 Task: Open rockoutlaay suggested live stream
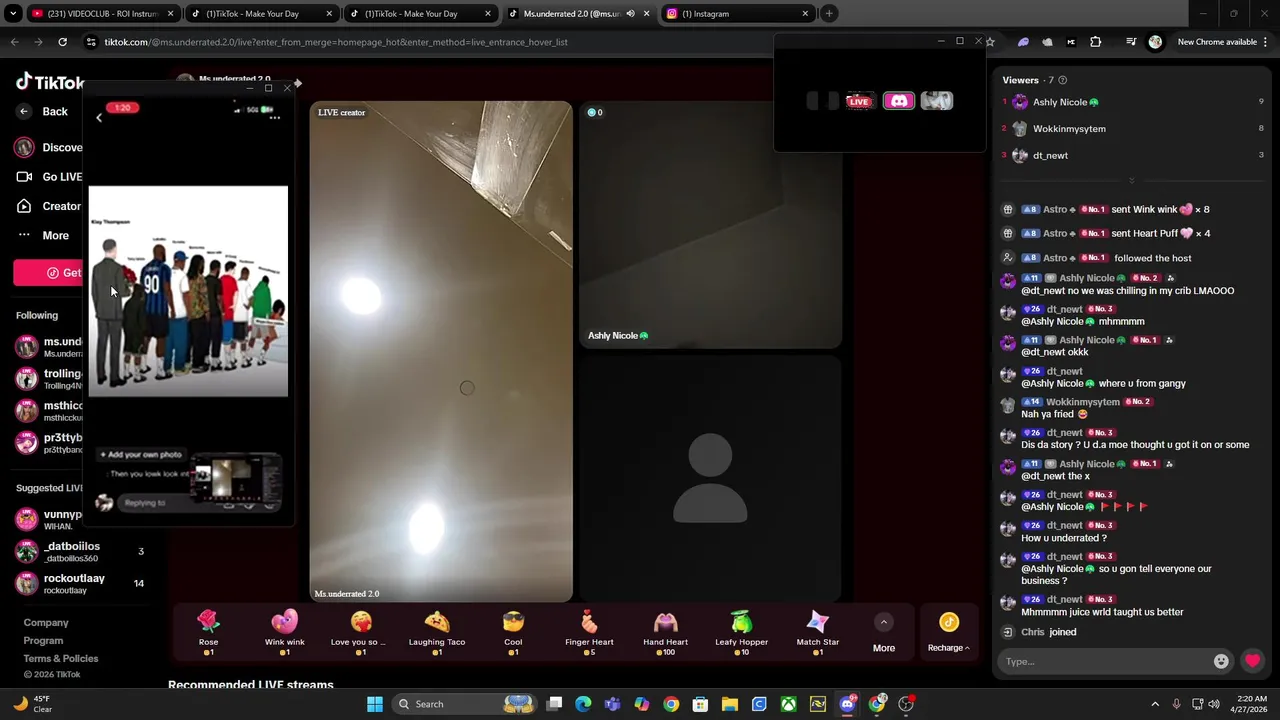[x=80, y=583]
